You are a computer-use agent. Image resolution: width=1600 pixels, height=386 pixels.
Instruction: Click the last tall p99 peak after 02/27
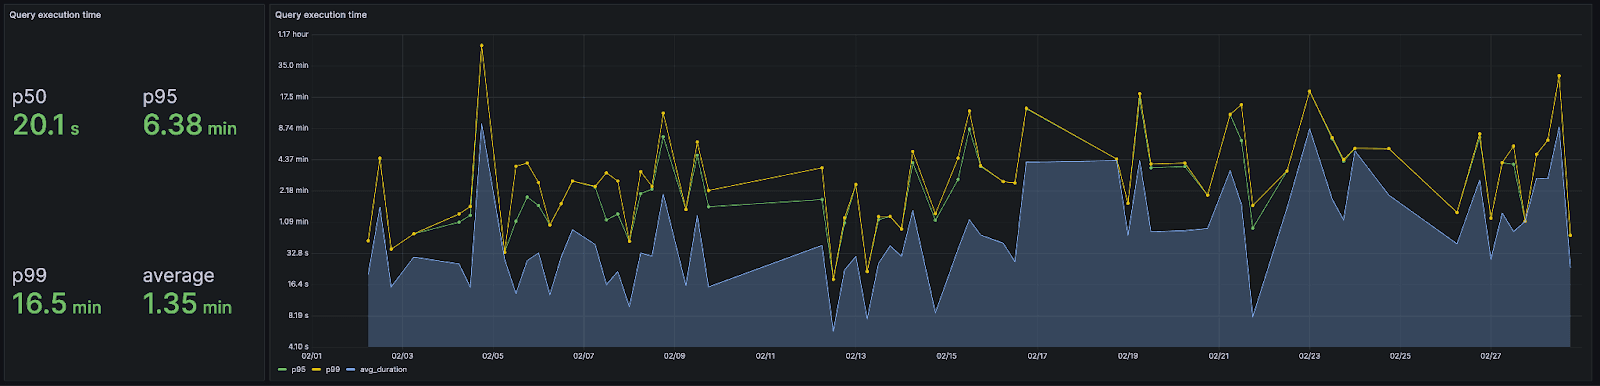[x=1559, y=76]
